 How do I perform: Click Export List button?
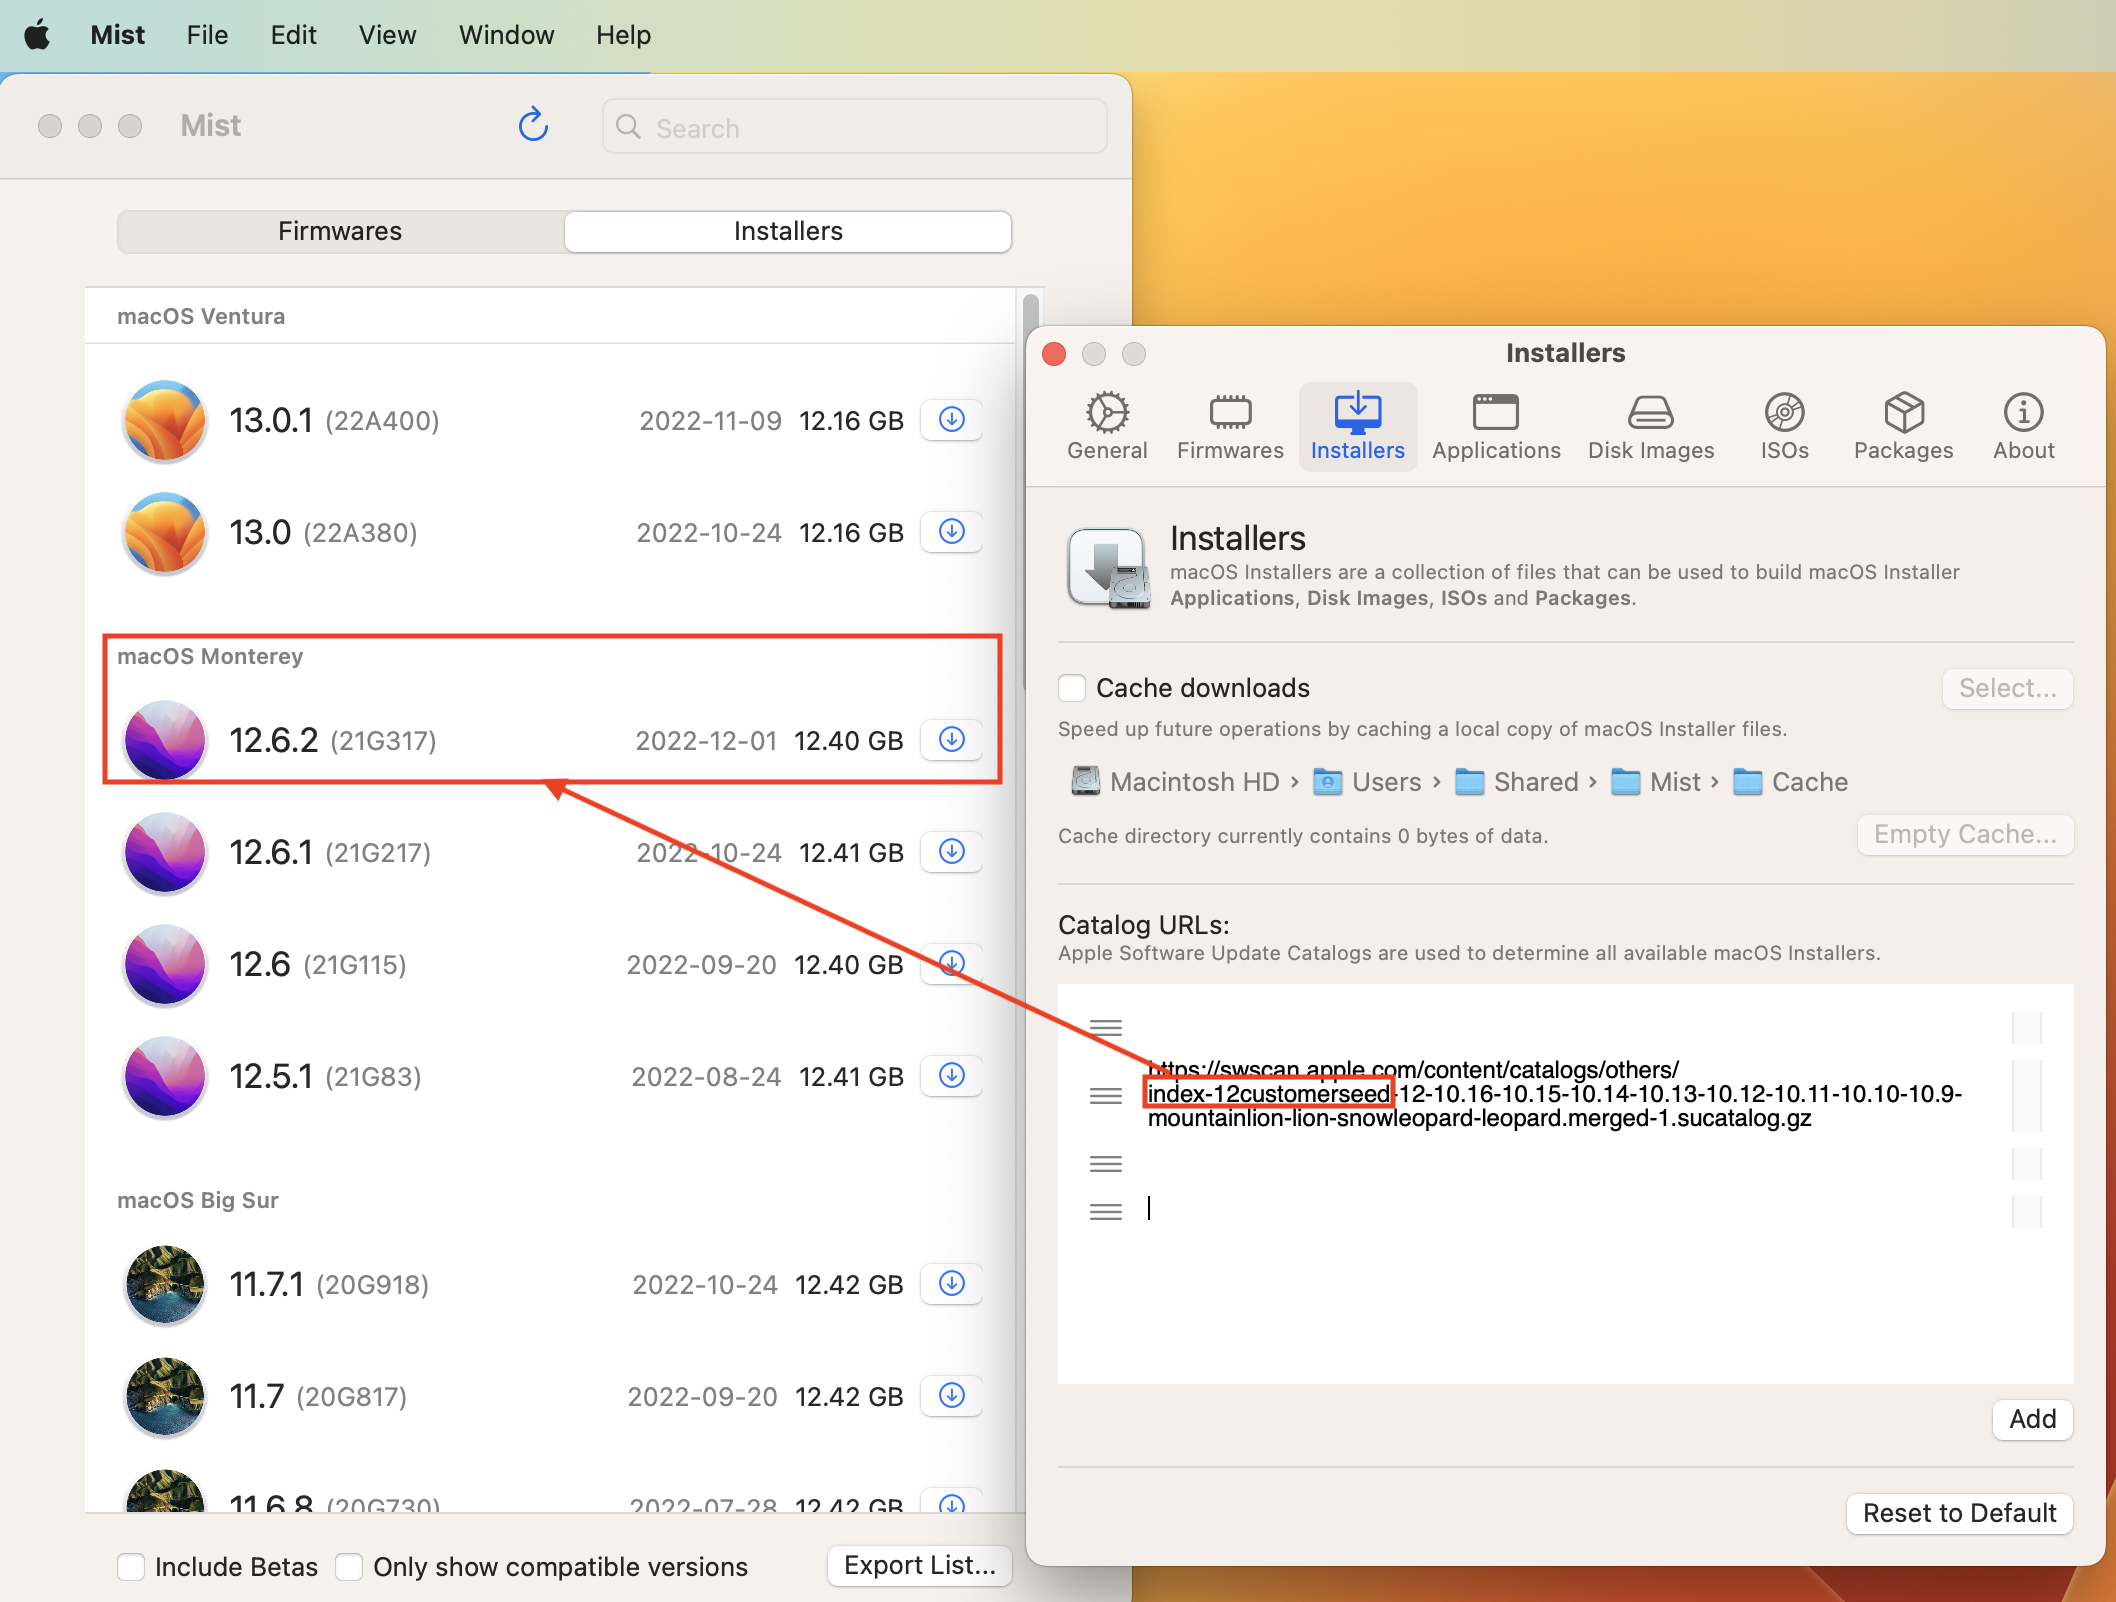pos(919,1565)
